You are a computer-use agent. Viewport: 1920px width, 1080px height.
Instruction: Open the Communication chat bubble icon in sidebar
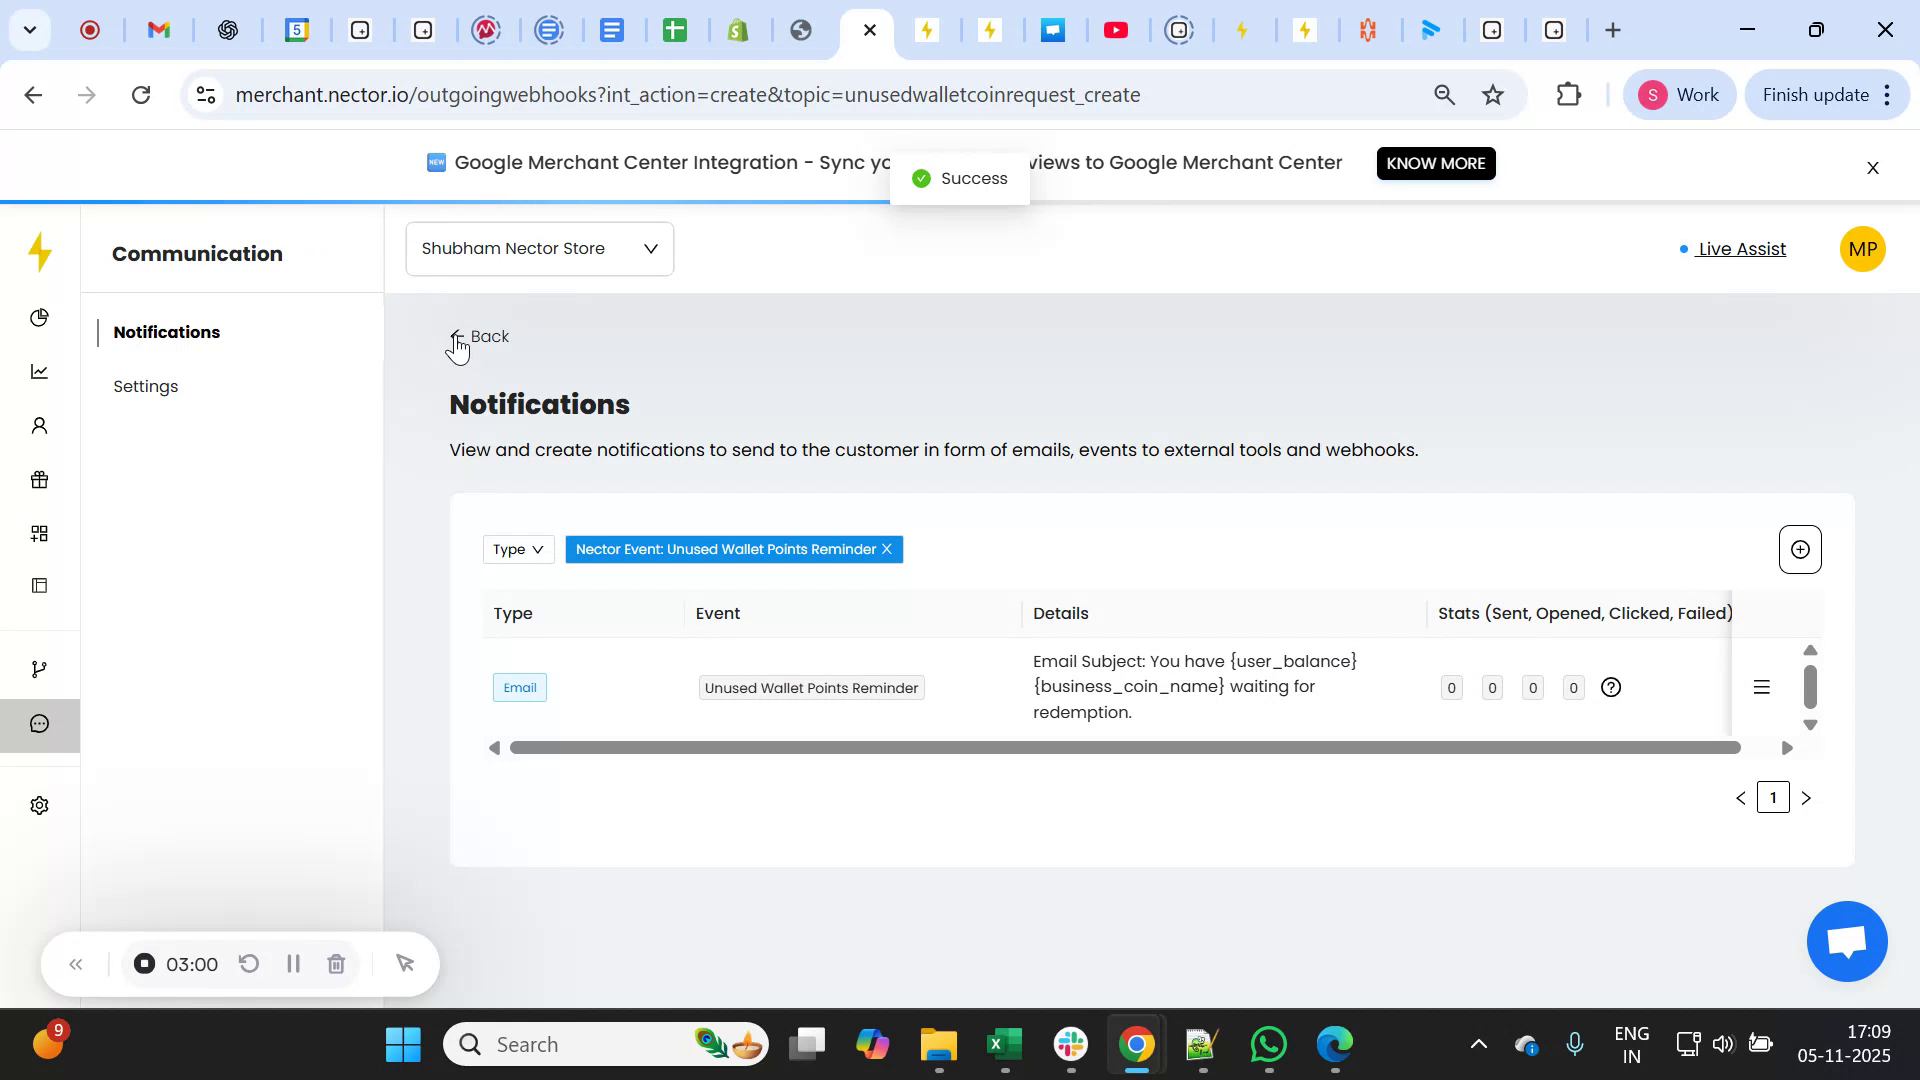39,725
